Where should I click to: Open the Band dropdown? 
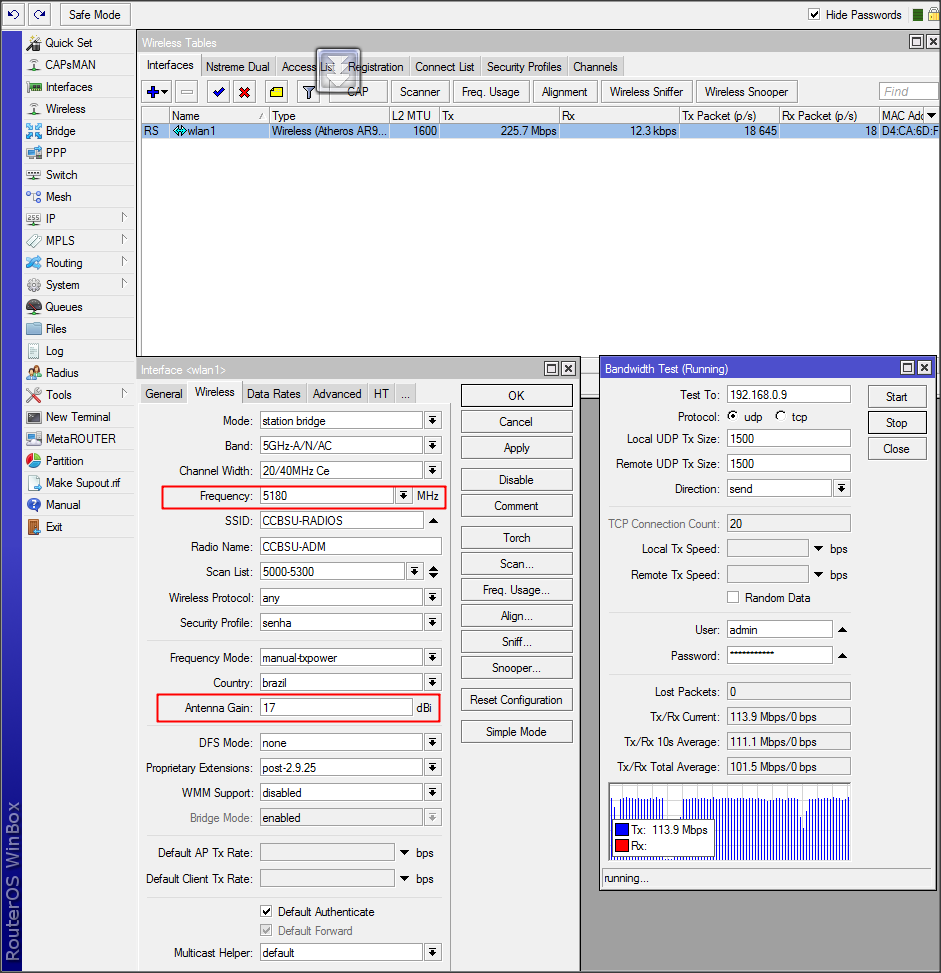click(x=432, y=445)
